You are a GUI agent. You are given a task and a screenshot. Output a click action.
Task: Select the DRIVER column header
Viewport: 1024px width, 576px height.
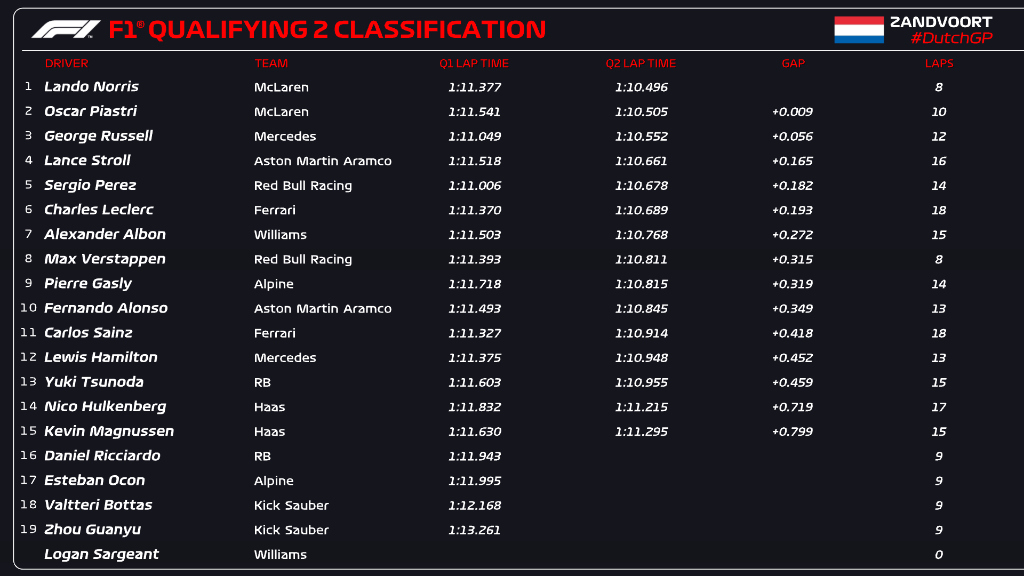pos(66,63)
